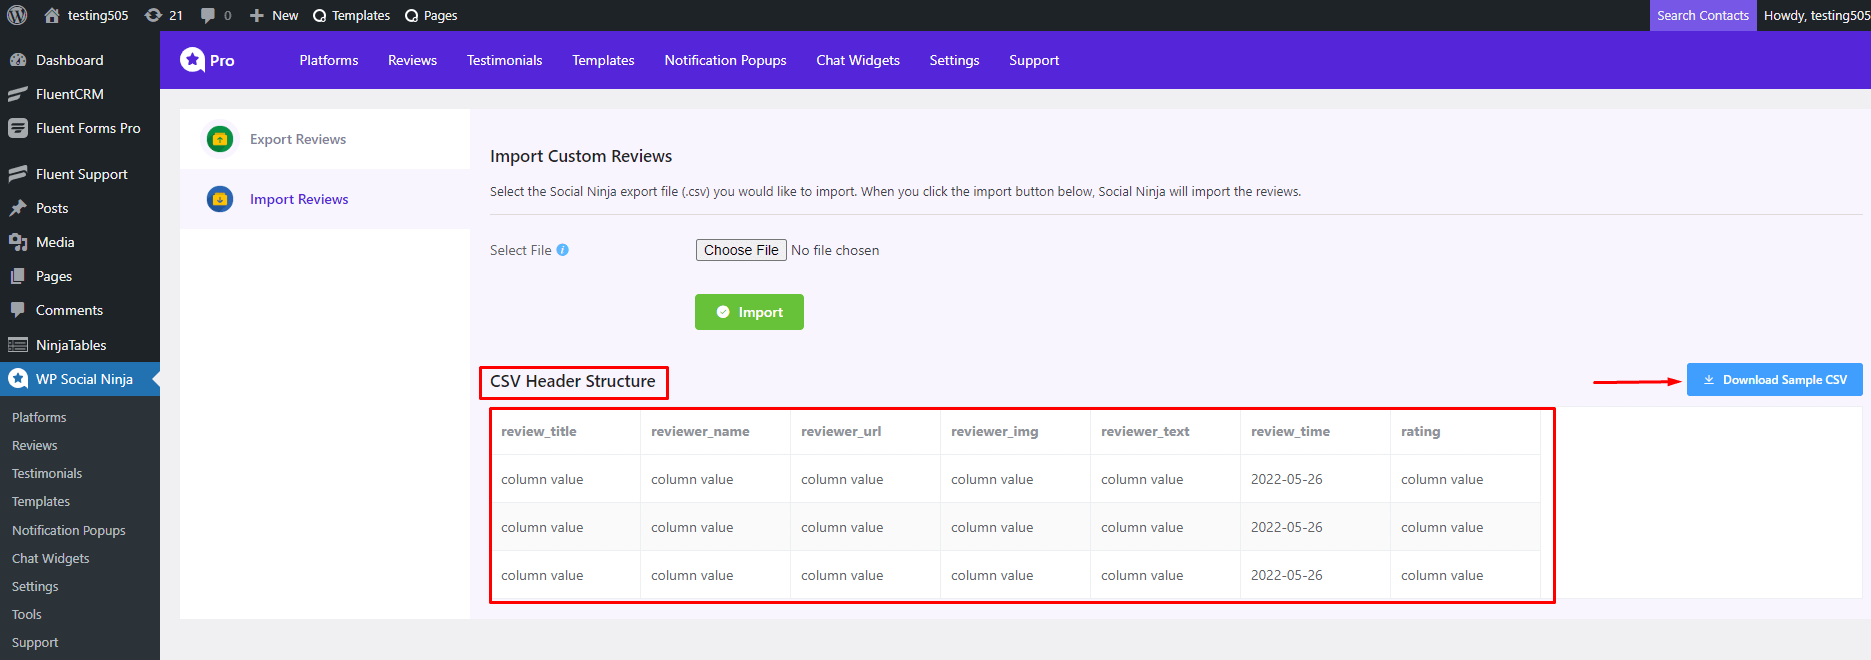Open Templates in the purple nav

point(603,60)
